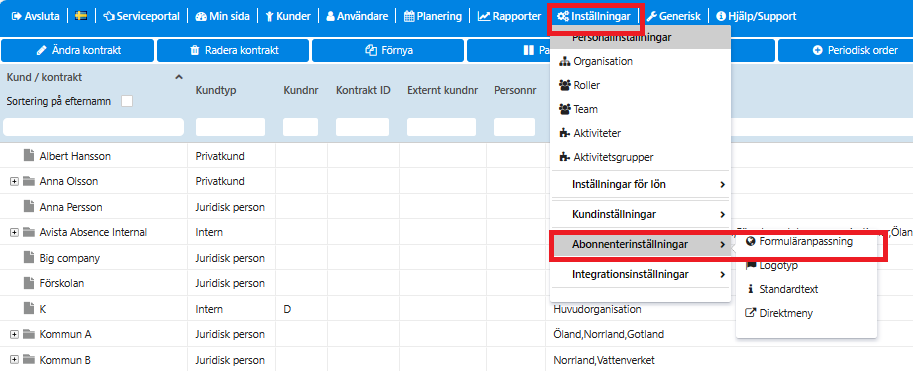Open Integrationsinställningar submenu
Image resolution: width=913 pixels, height=375 pixels.
click(640, 275)
